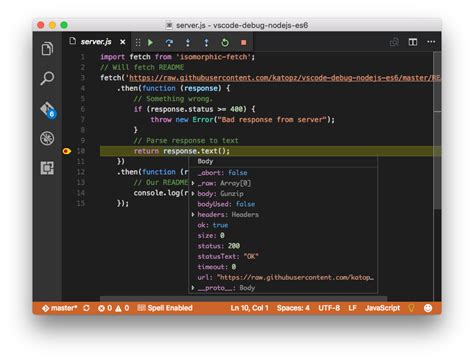Click the url value in hover popup
The height and width of the screenshot is (361, 474).
click(x=295, y=277)
